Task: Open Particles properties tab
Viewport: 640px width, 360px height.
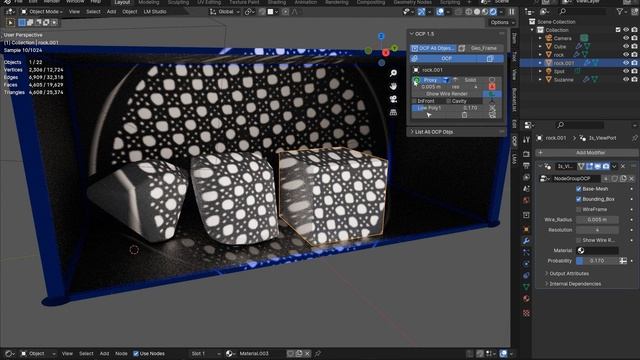Action: (x=526, y=252)
